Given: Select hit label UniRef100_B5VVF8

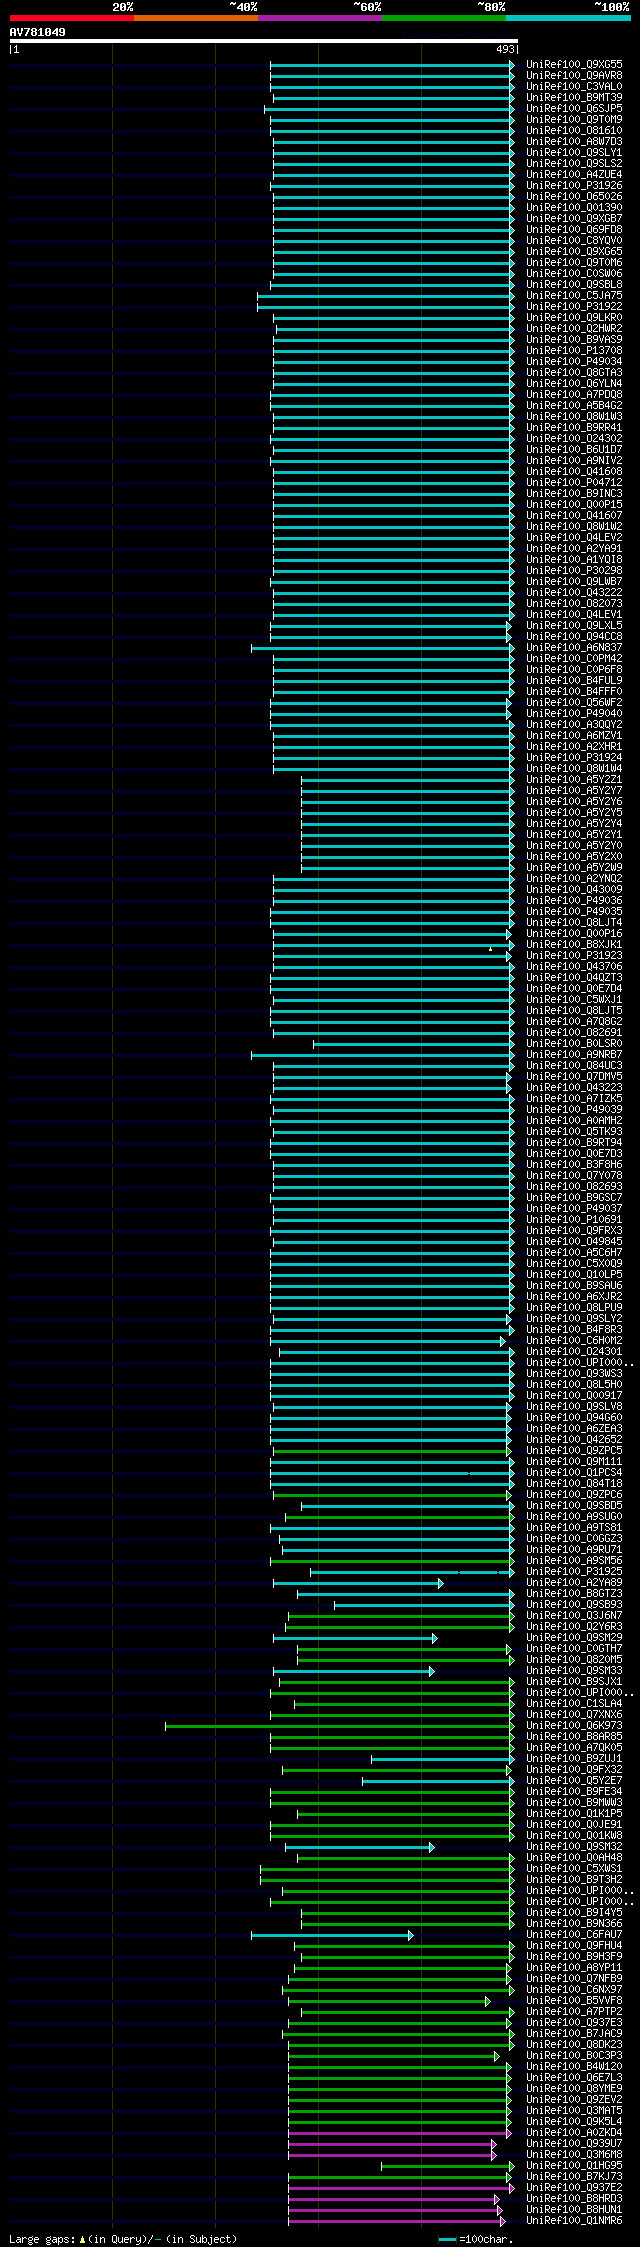Looking at the screenshot, I should (574, 2000).
